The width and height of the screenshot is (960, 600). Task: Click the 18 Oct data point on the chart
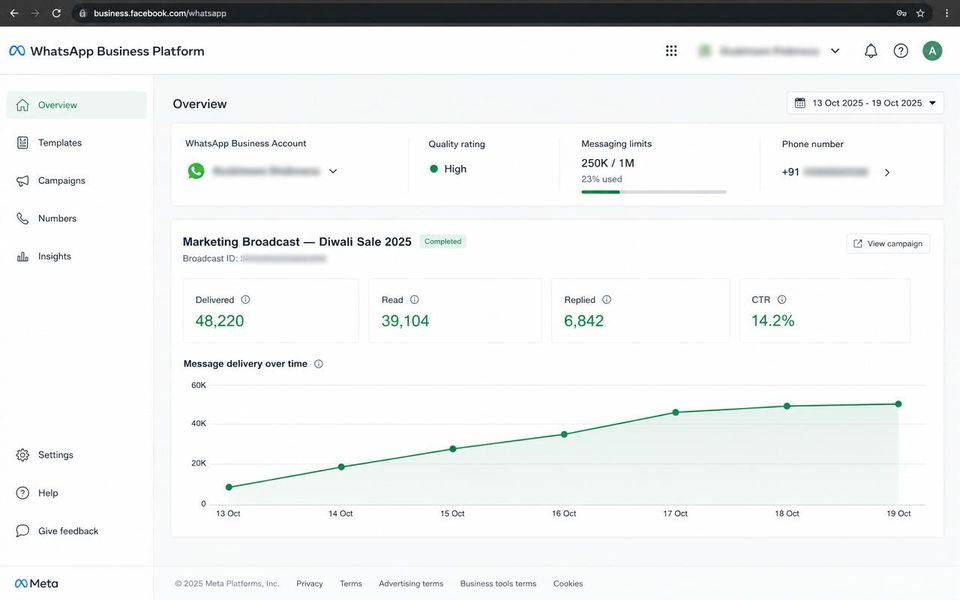pyautogui.click(x=787, y=406)
